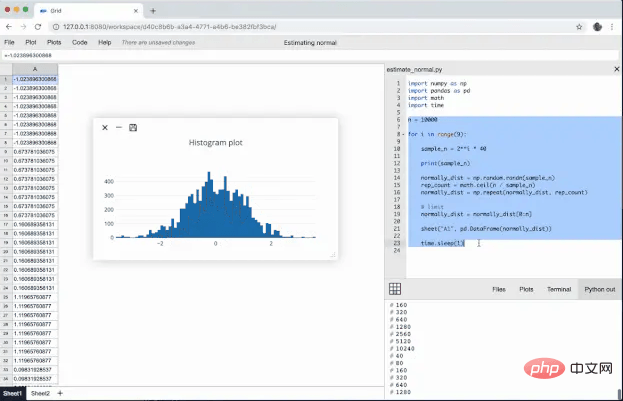This screenshot has width=623, height=401.
Task: Add a new sheet with plus icon
Action: click(60, 393)
